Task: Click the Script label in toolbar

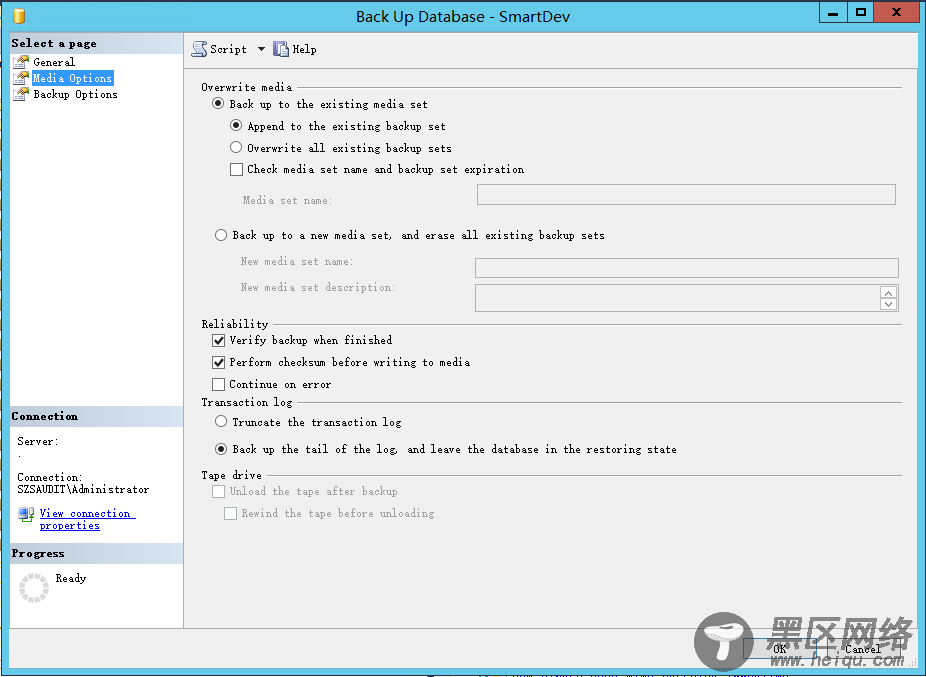Action: pyautogui.click(x=229, y=50)
